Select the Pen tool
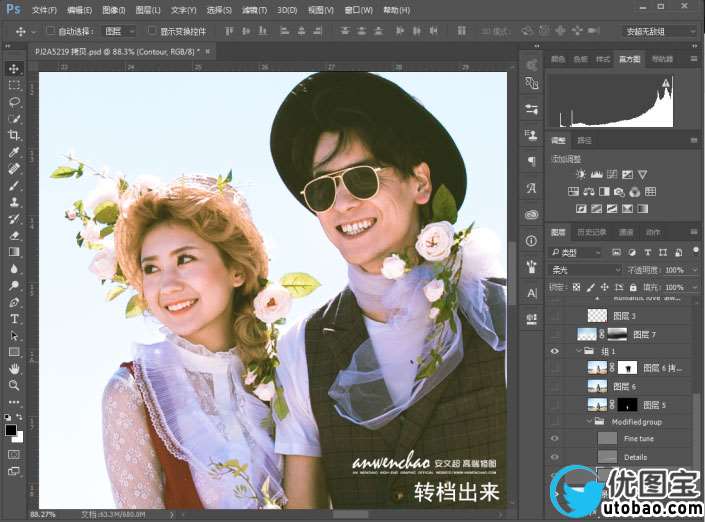Viewport: 705px width, 522px height. (14, 302)
